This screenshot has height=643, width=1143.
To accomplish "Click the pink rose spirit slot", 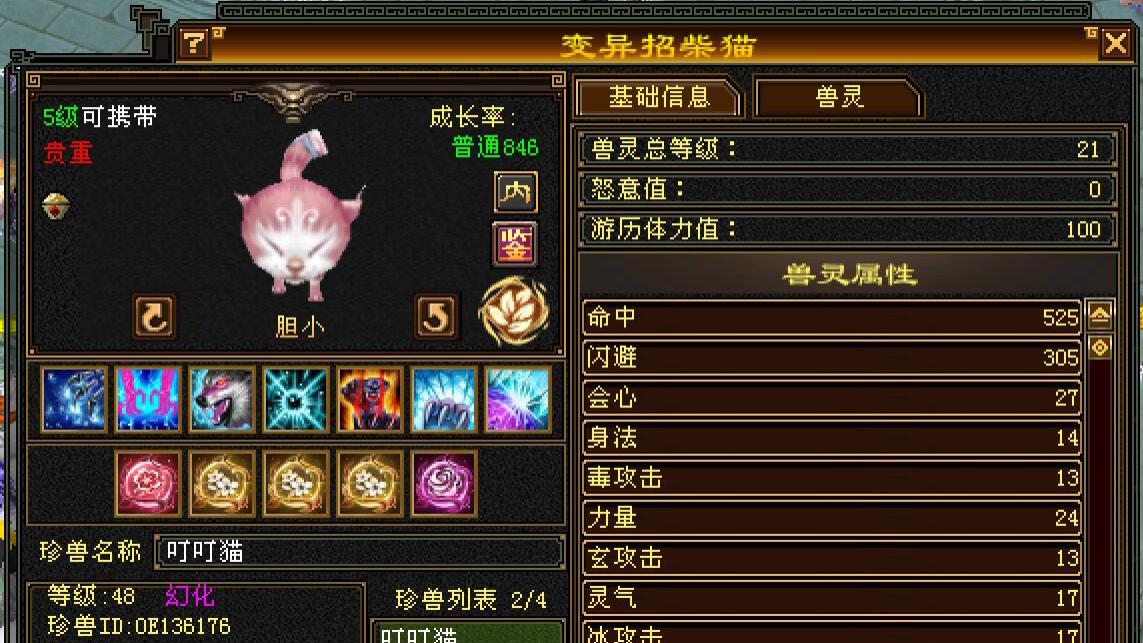I will (147, 483).
